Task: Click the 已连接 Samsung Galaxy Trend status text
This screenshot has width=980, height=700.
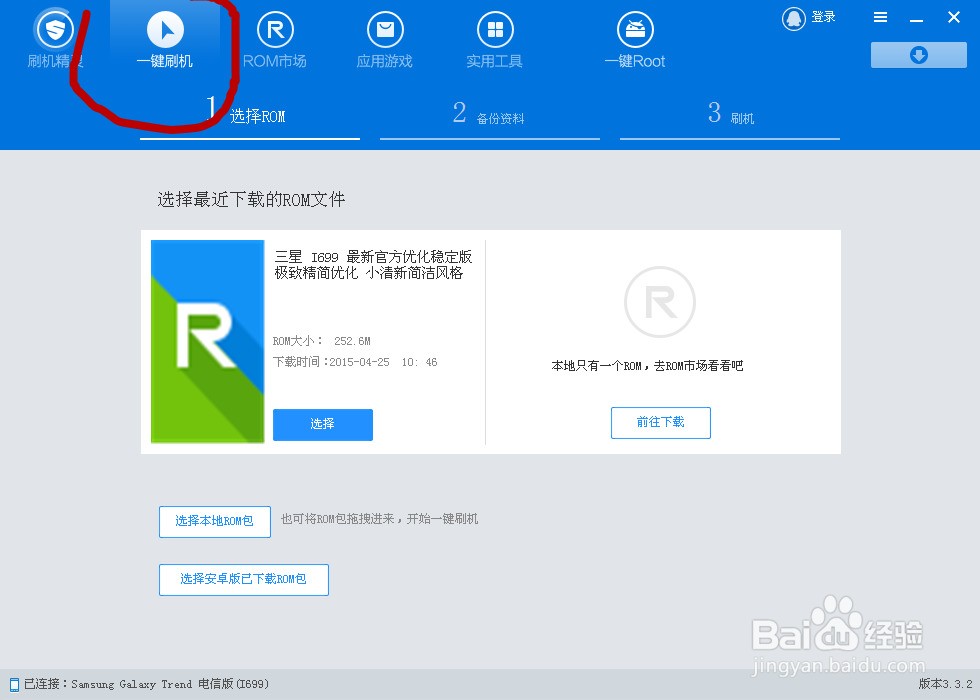Action: tap(146, 684)
